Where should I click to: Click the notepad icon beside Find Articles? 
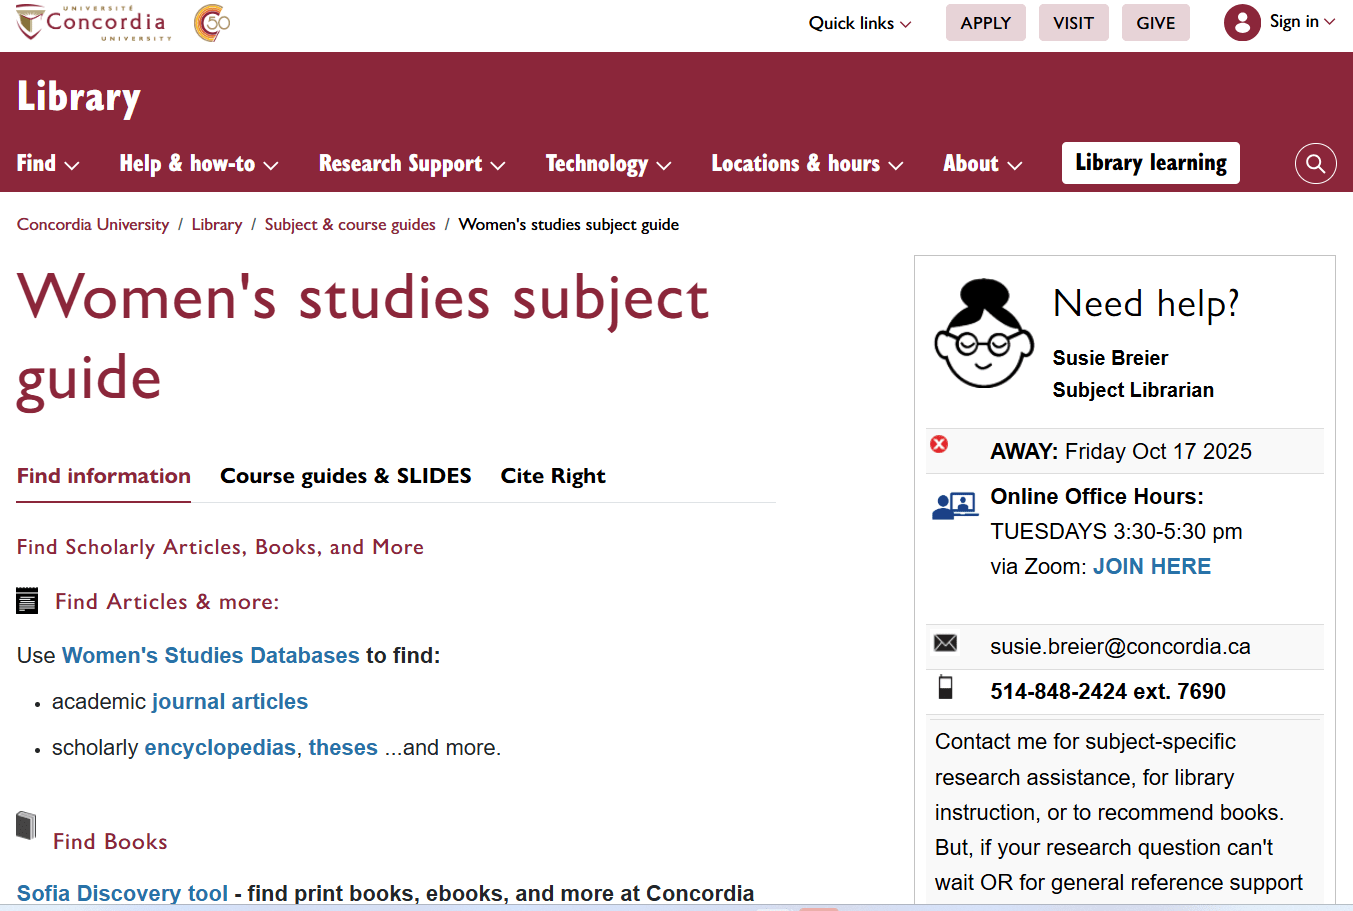[x=27, y=600]
